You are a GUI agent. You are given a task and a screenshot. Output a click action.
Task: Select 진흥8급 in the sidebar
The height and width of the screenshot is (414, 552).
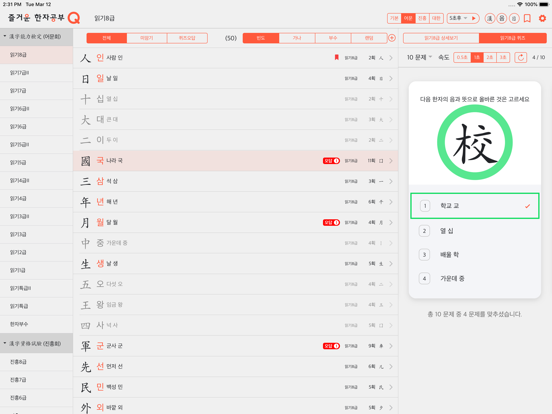pyautogui.click(x=36, y=362)
